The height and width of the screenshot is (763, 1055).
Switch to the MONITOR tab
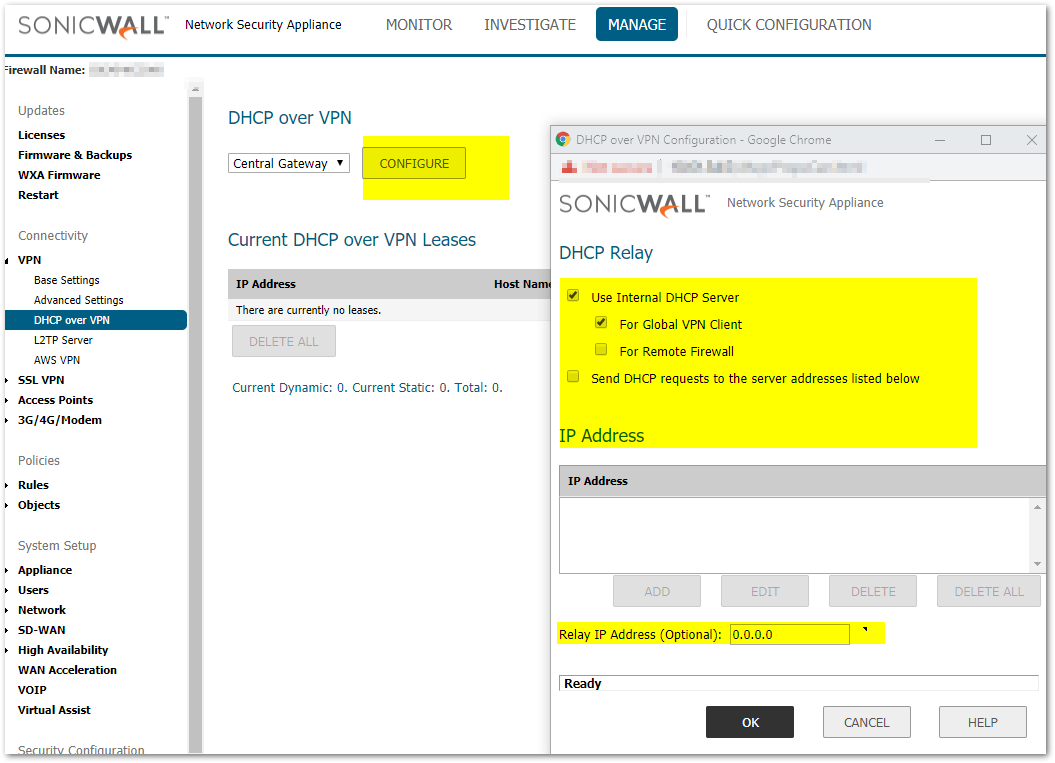pos(418,25)
